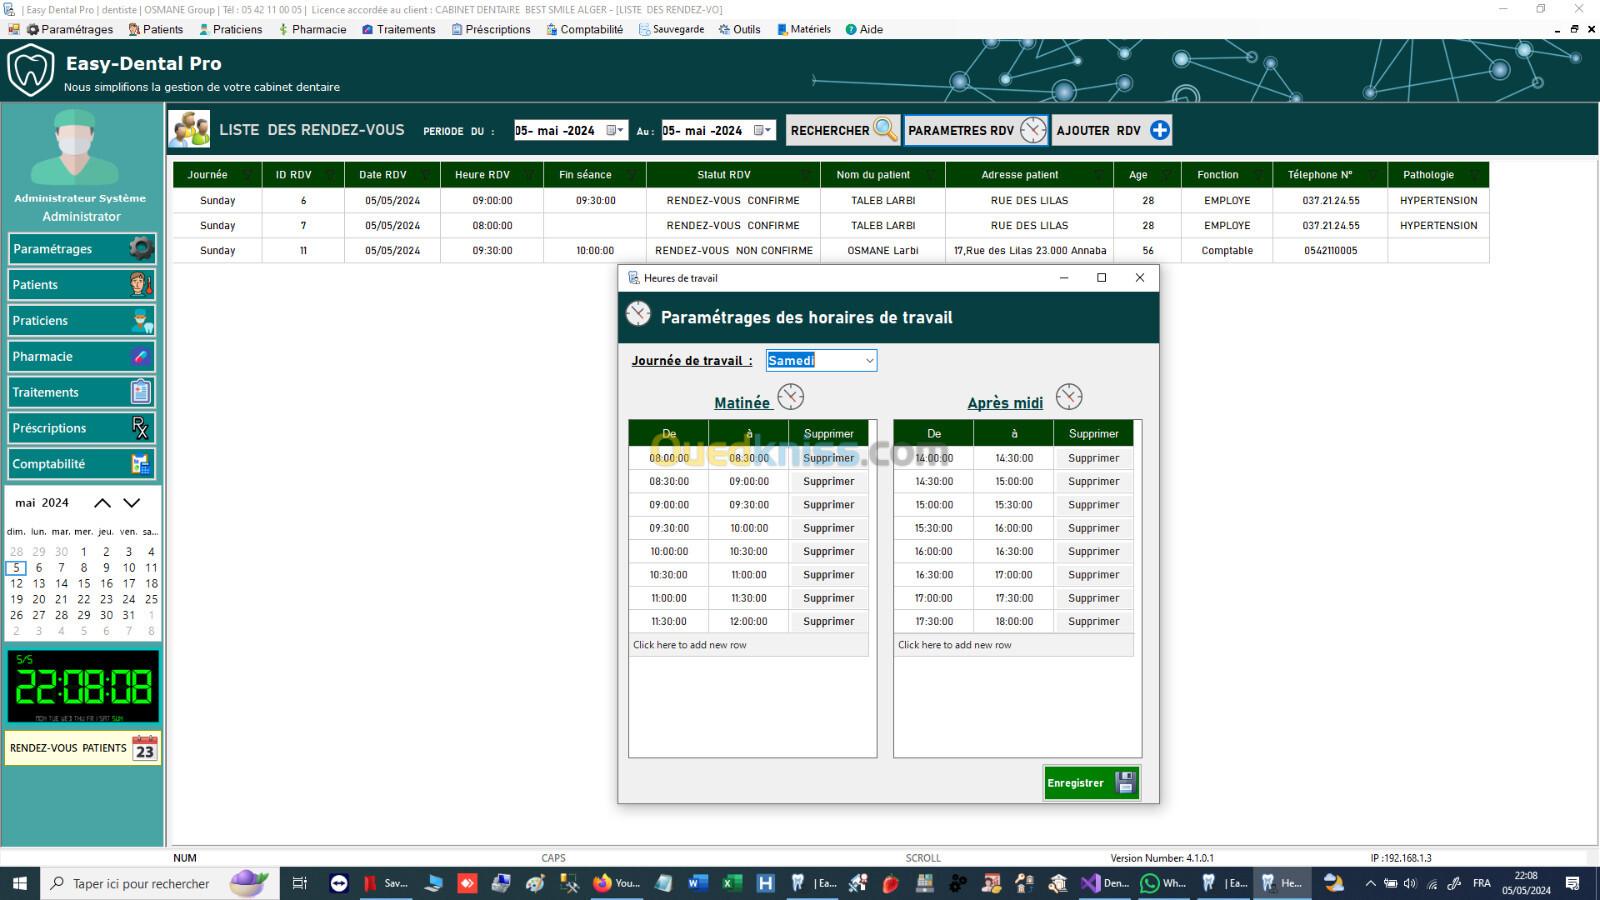
Task: Open the end date picker dropdown
Action: (x=767, y=130)
